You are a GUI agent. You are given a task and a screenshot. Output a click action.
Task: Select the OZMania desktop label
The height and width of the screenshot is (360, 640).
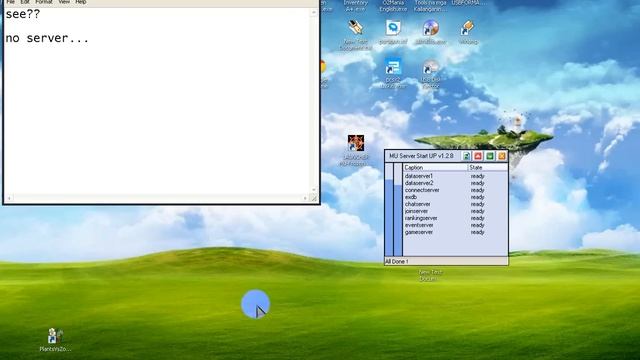point(393,5)
